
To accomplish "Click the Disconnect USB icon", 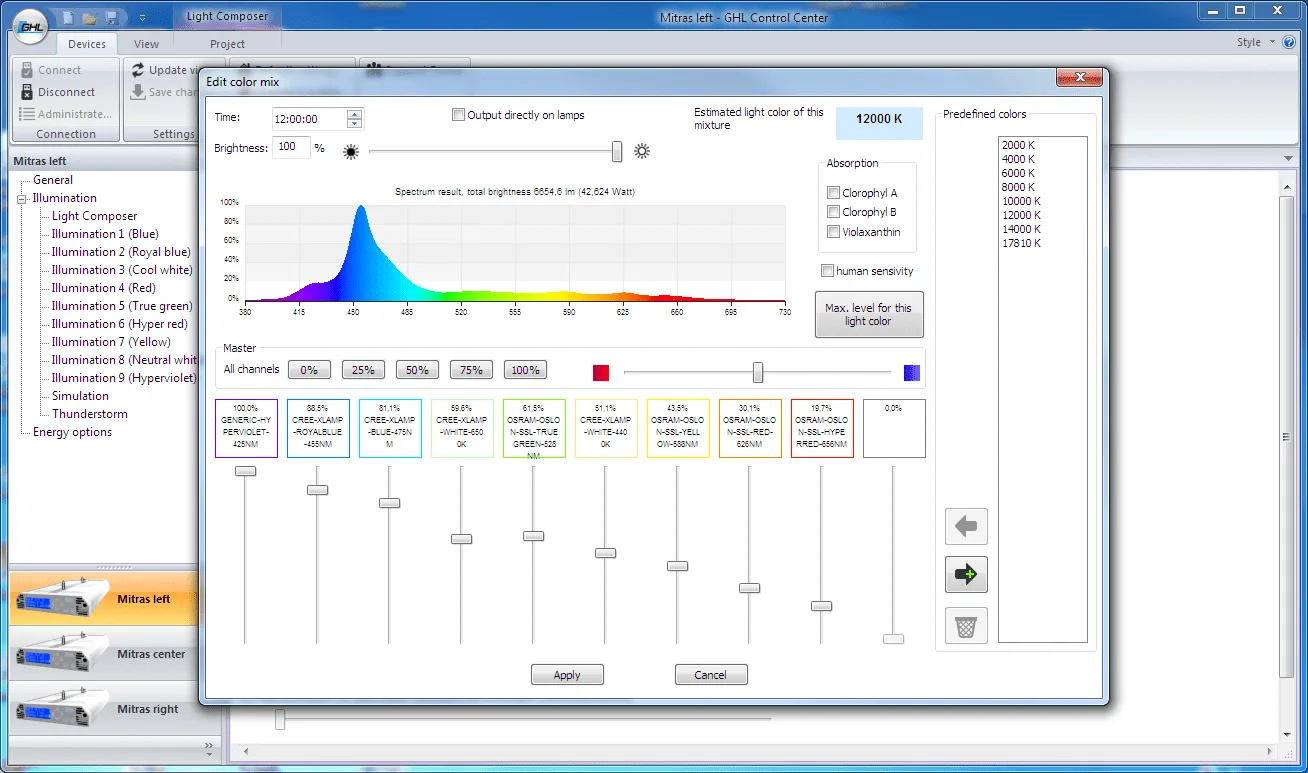I will tap(27, 92).
